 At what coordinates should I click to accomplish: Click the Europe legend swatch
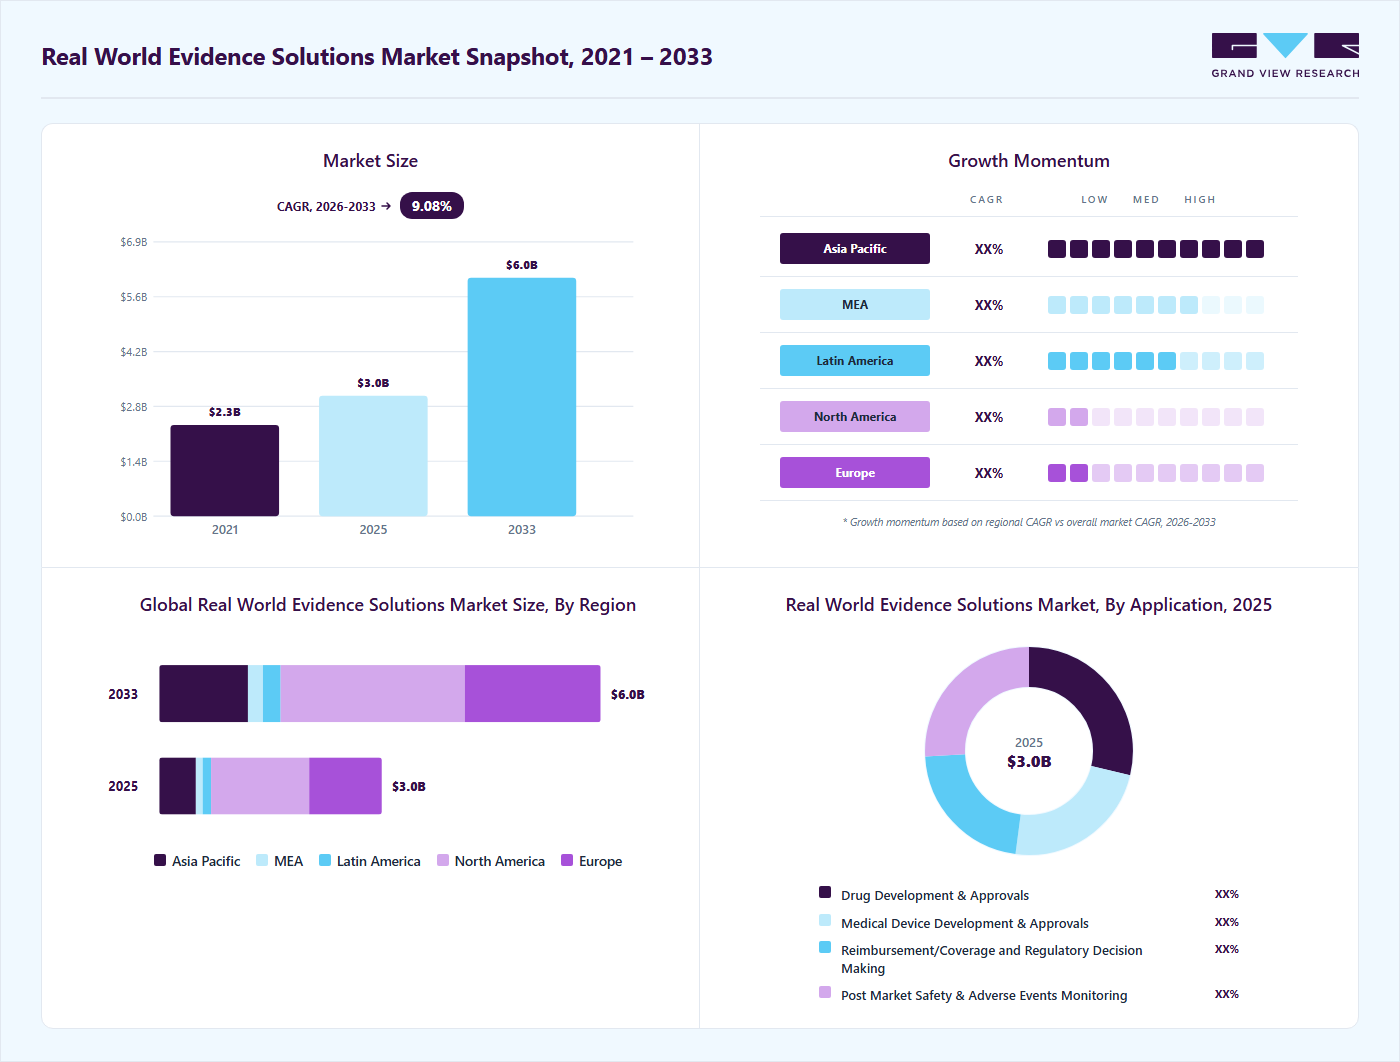tap(567, 860)
